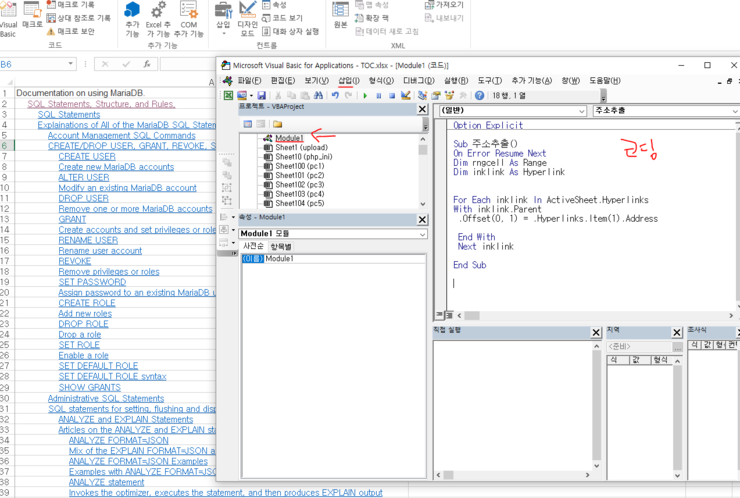
Task: Open 도구(T) menu in VBA editor
Action: [x=489, y=81]
